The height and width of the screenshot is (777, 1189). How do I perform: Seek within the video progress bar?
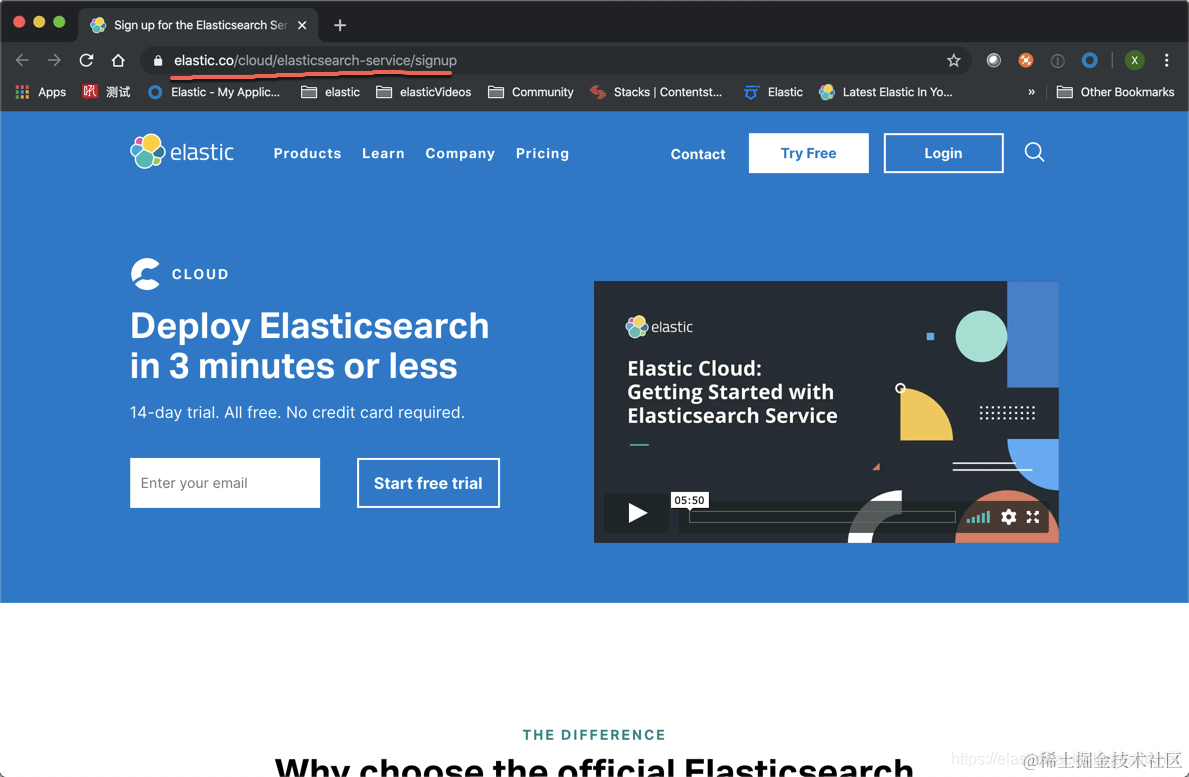822,517
